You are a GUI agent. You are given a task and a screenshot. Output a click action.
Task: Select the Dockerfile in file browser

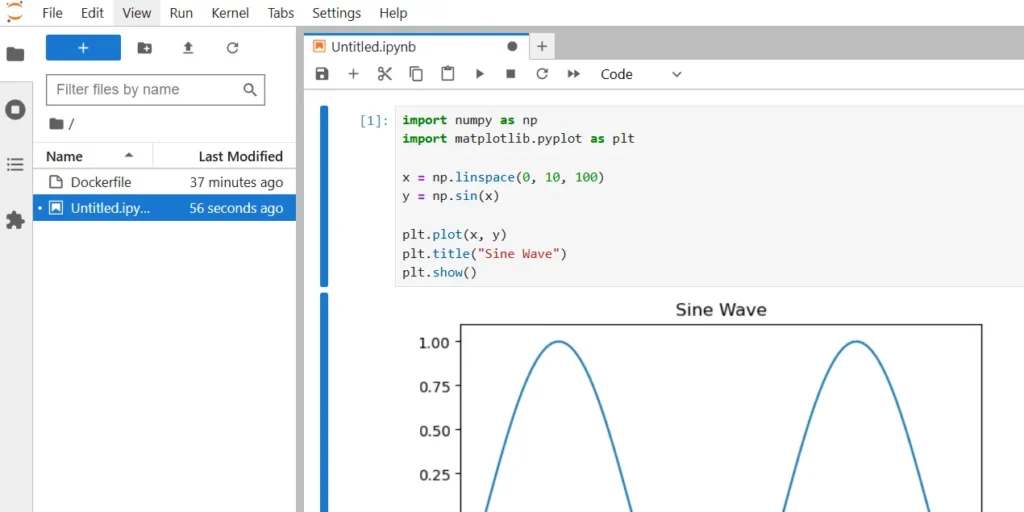(x=100, y=182)
